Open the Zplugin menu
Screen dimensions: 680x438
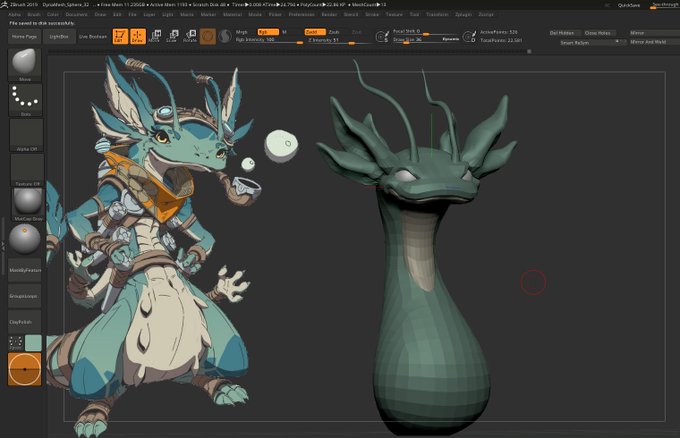click(x=463, y=15)
